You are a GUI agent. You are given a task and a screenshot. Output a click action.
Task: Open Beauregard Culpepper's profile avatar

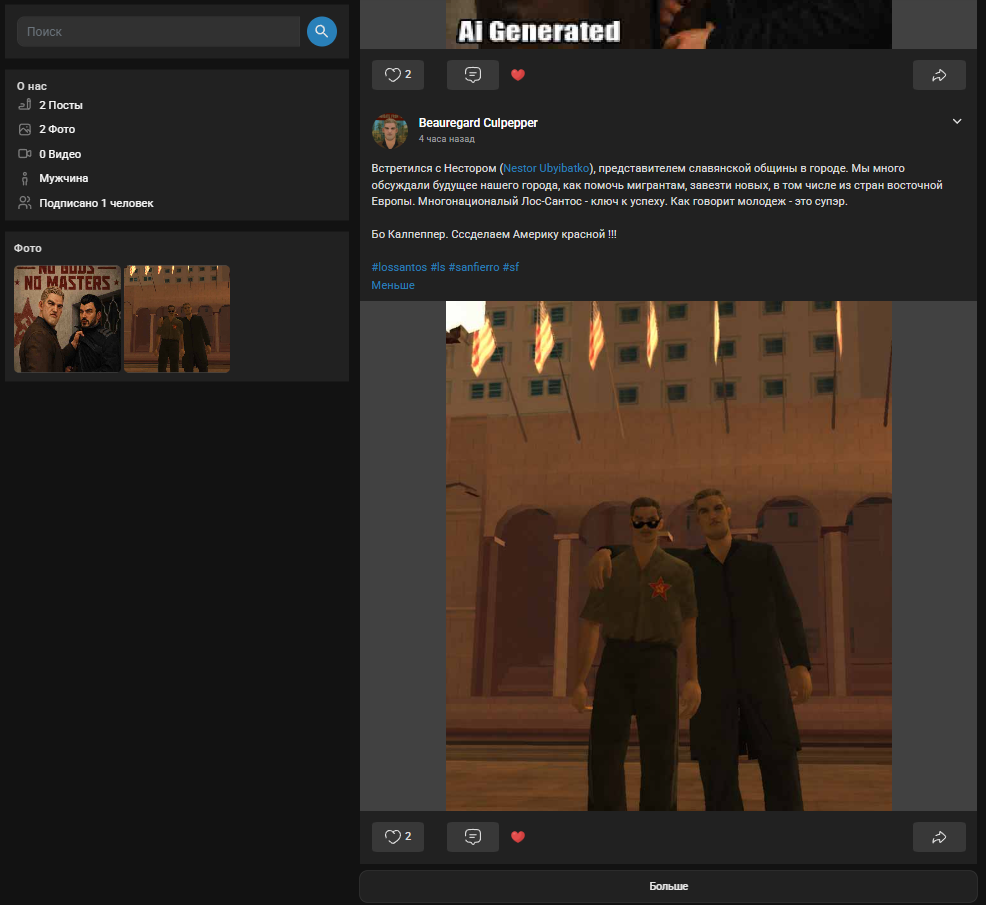click(x=390, y=131)
